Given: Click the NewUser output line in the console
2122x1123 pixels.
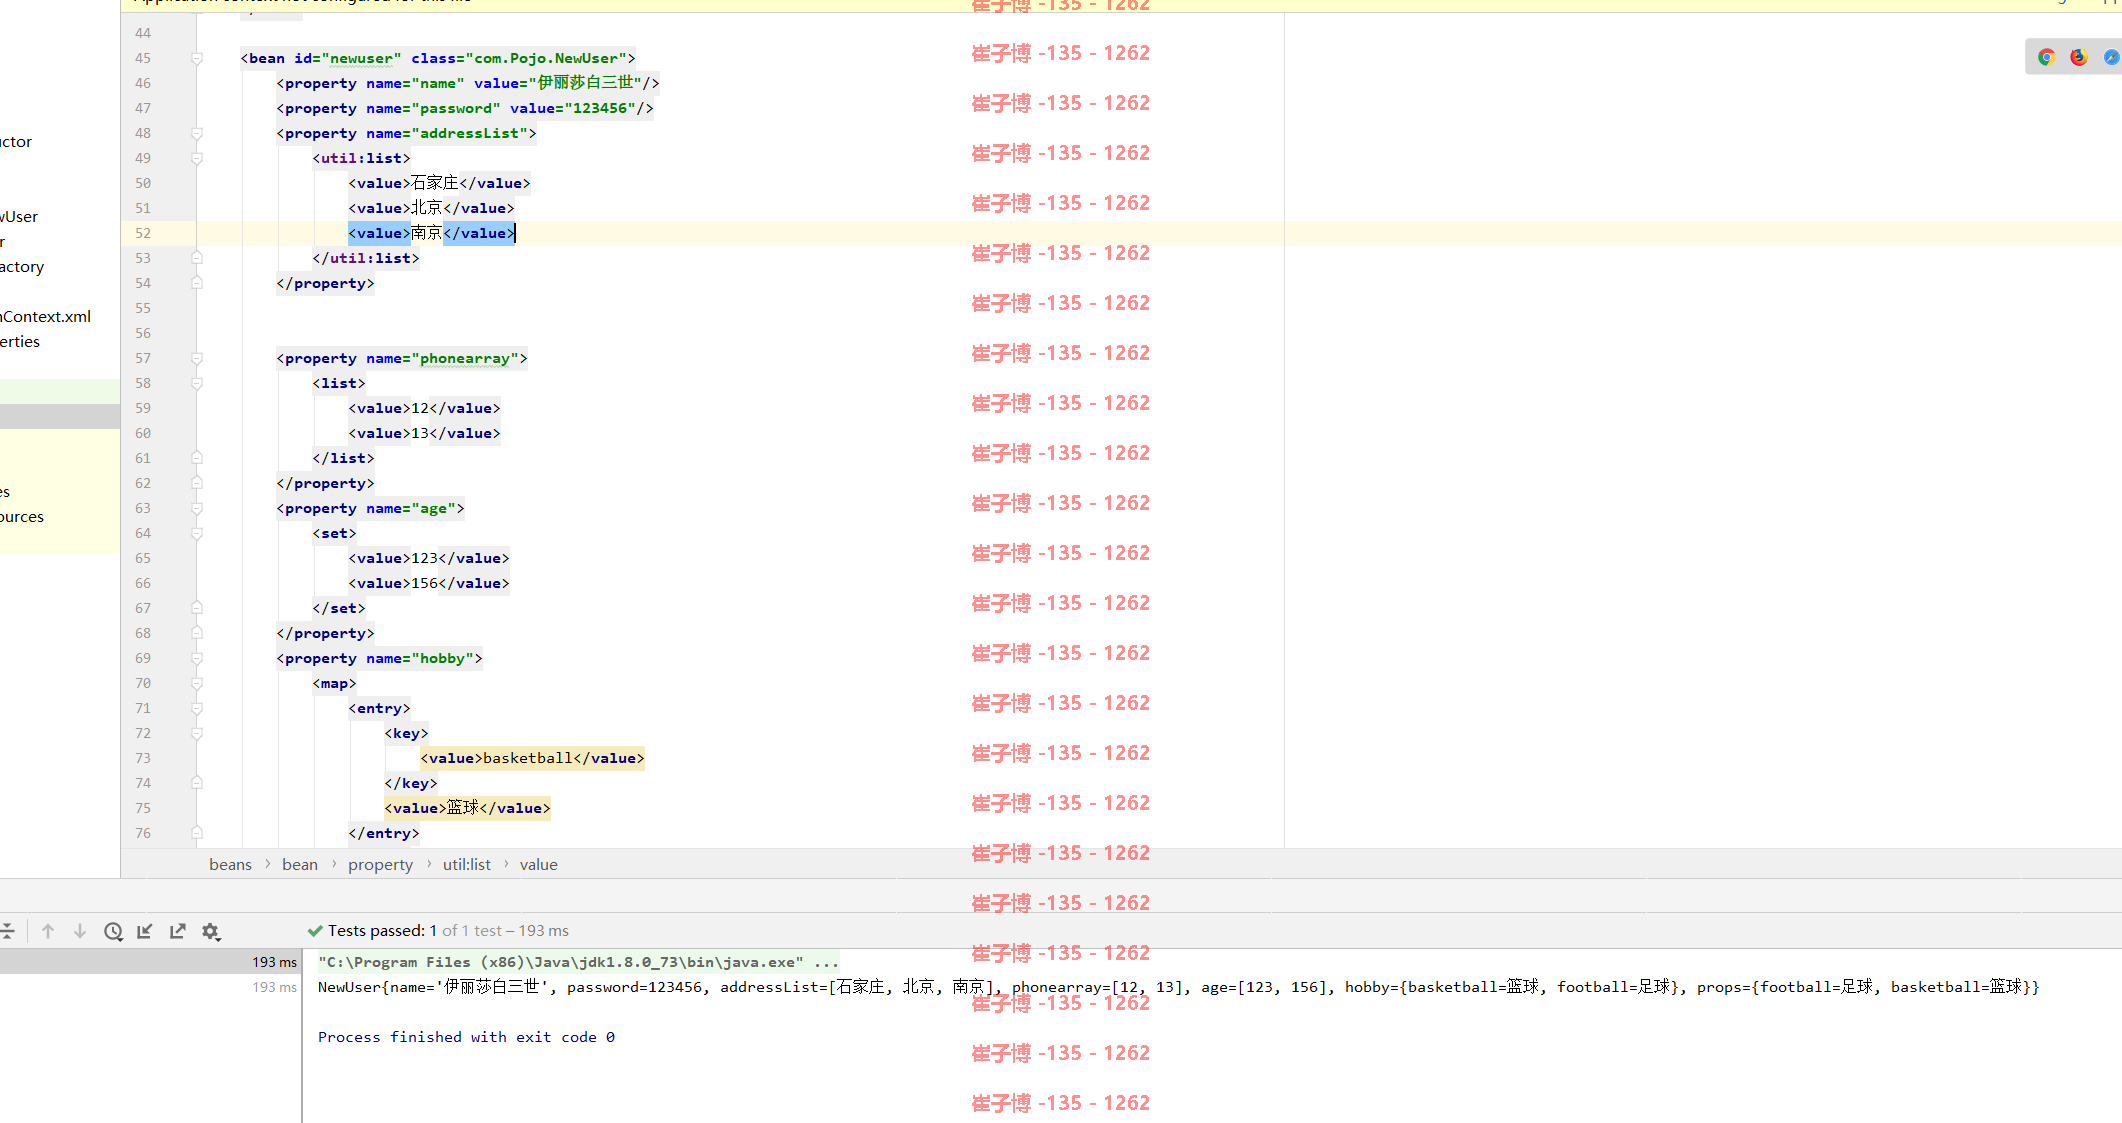Looking at the screenshot, I should 1178,987.
